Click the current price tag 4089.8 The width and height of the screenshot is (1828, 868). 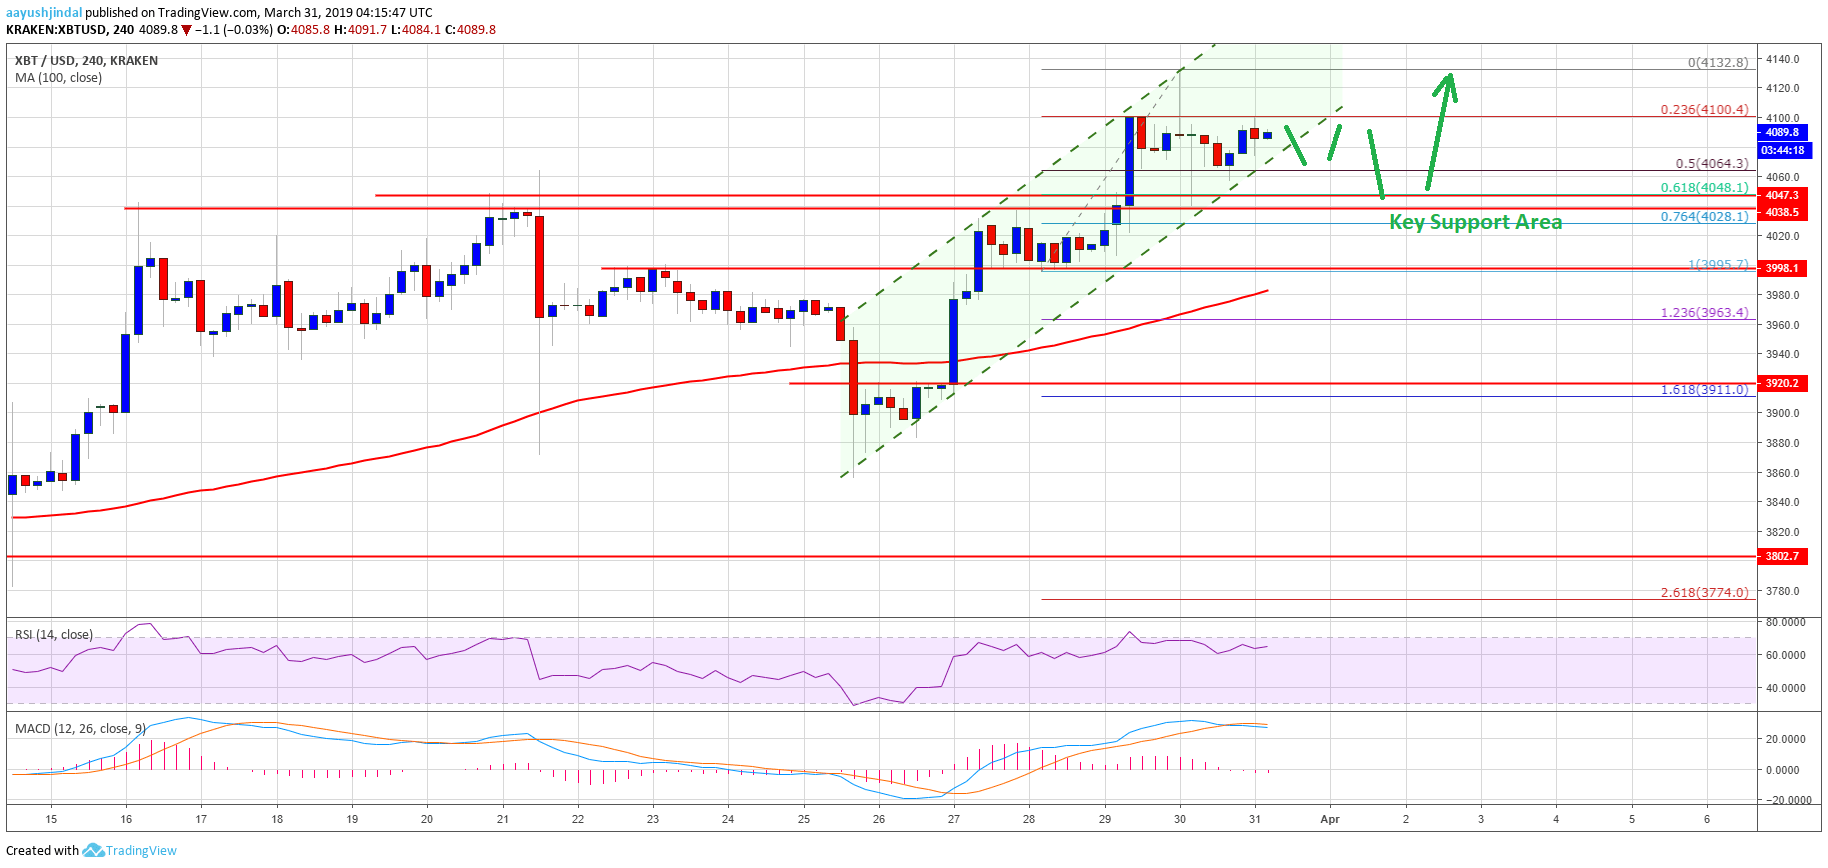(1782, 132)
